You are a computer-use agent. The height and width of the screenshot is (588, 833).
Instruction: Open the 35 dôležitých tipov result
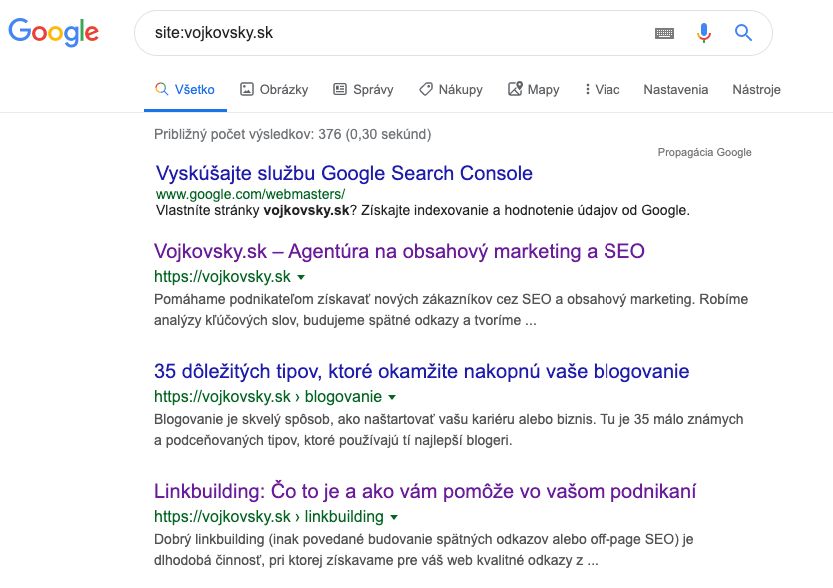(421, 371)
